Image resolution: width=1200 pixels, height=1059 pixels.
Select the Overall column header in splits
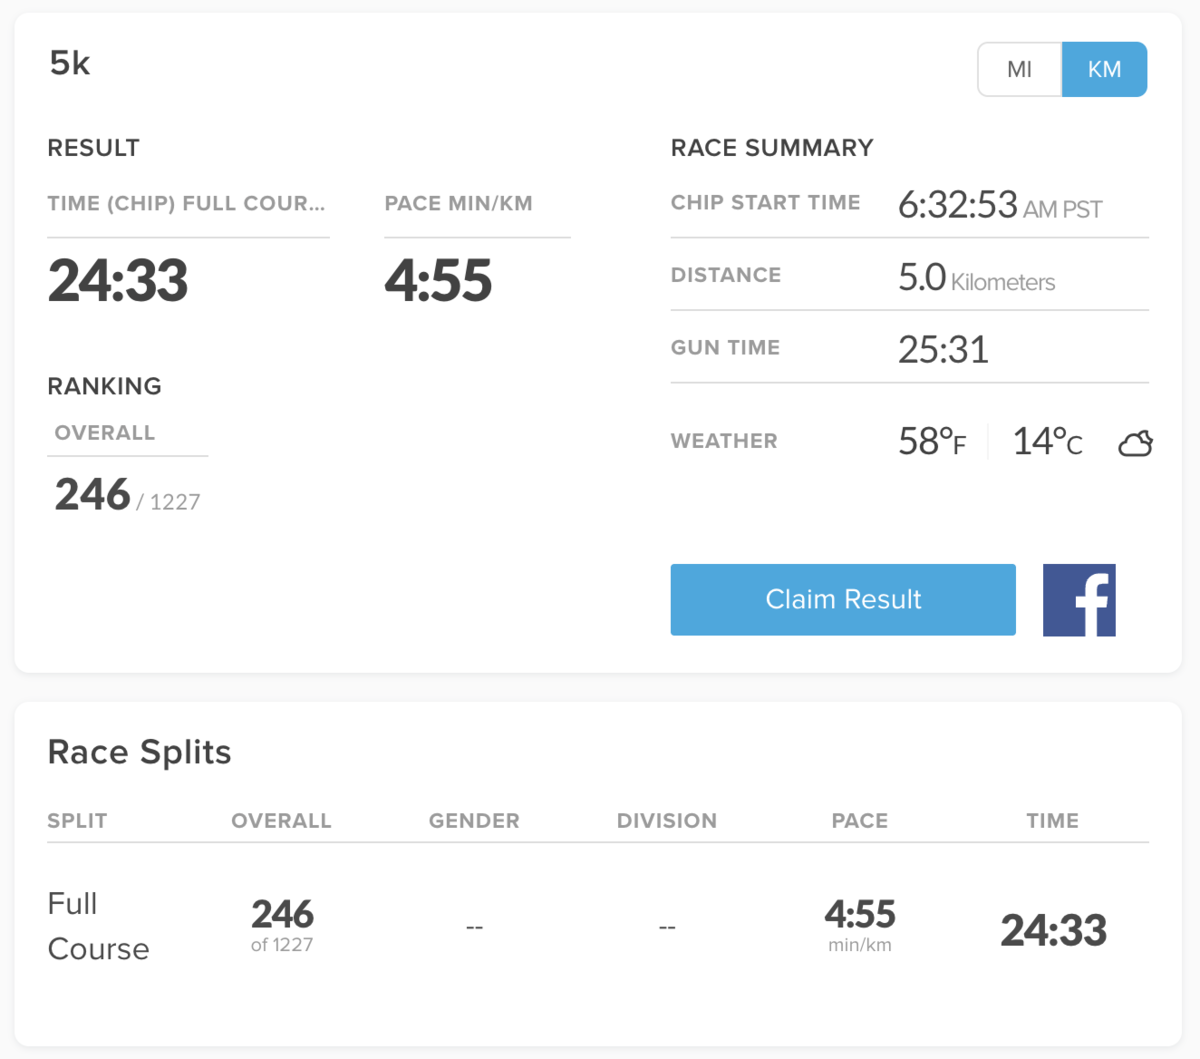click(x=281, y=821)
